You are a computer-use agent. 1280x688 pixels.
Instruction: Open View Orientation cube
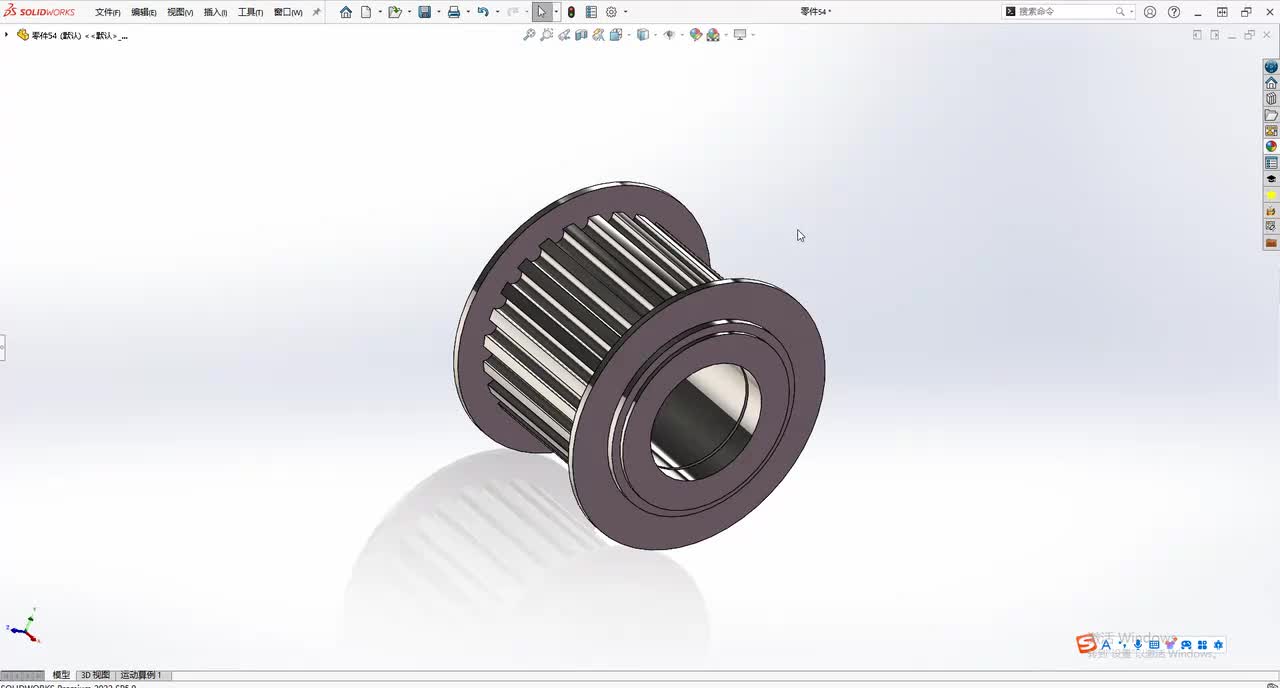615,35
